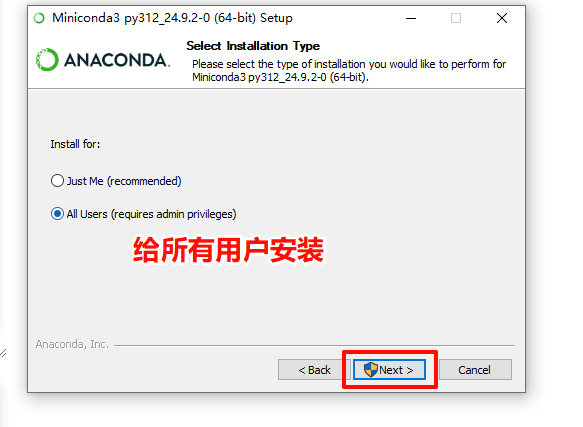Cancel the Miniconda installation
This screenshot has width=583, height=427.
pyautogui.click(x=475, y=370)
